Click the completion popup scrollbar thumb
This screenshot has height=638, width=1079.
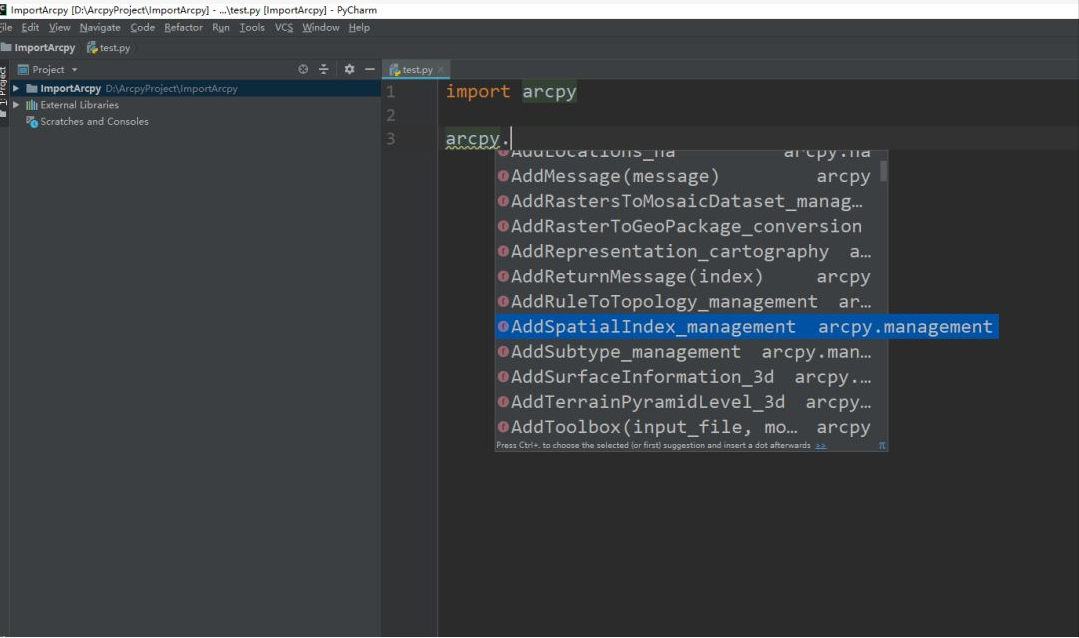[884, 171]
